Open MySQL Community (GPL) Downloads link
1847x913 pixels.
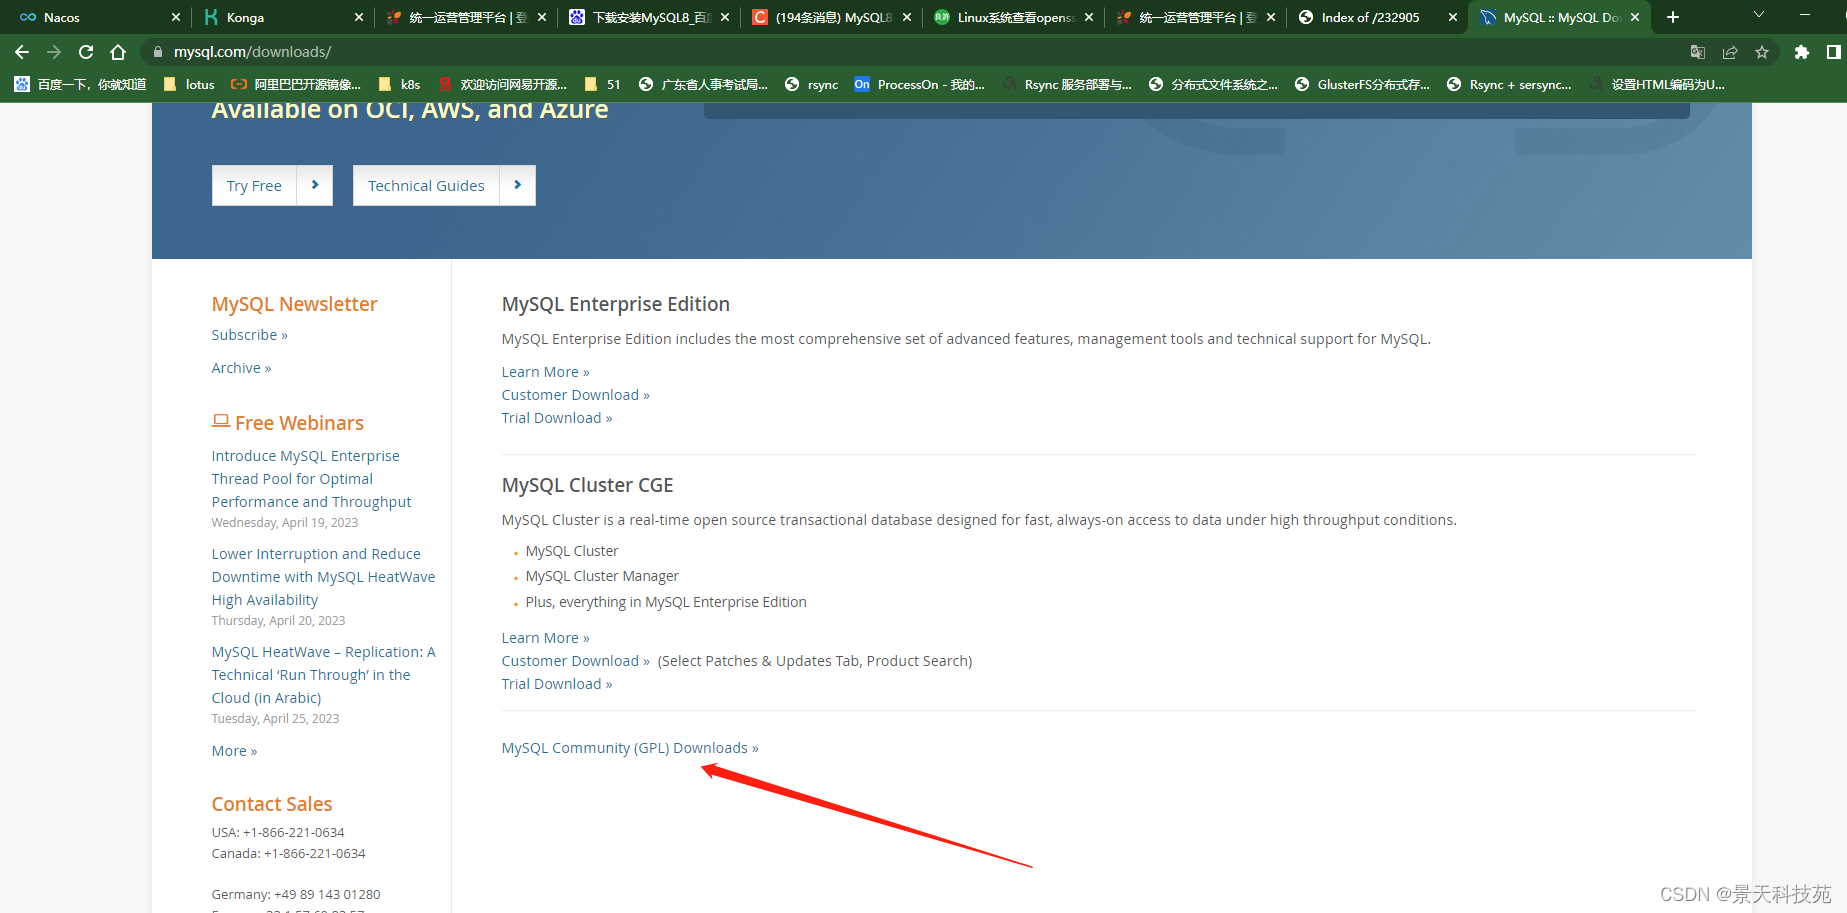630,748
